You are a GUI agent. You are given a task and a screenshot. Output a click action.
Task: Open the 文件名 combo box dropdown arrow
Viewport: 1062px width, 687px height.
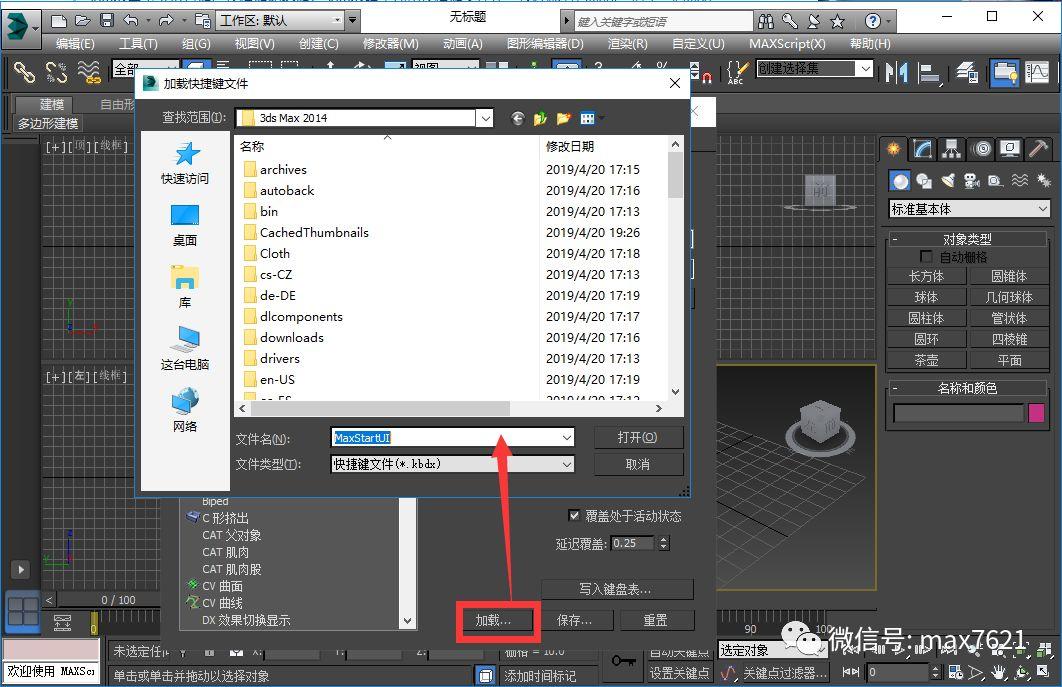(x=566, y=438)
